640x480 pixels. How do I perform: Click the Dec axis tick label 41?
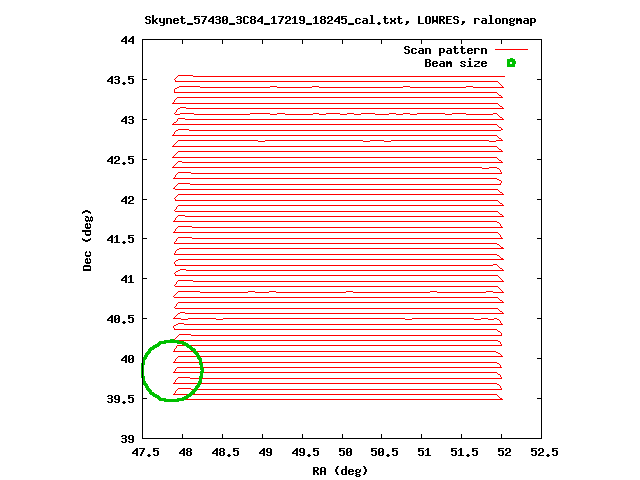(x=127, y=279)
